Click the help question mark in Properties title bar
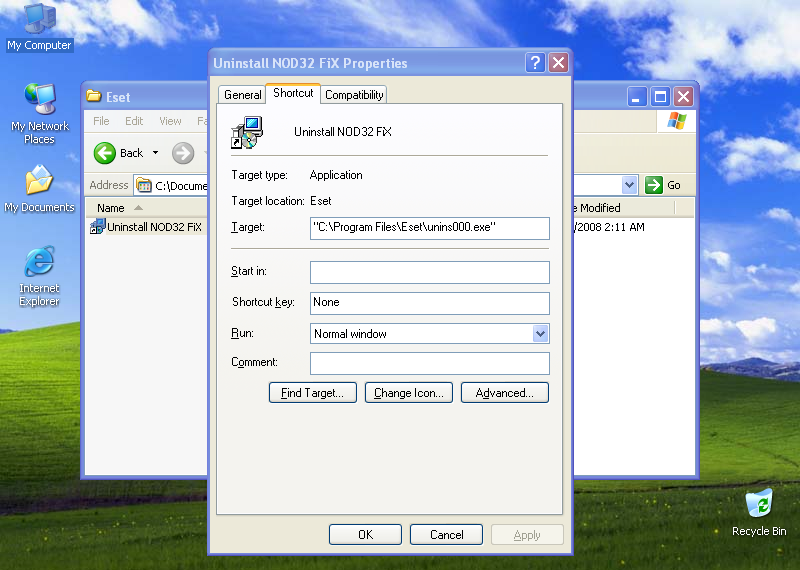Screen dimensions: 800x570 [535, 63]
